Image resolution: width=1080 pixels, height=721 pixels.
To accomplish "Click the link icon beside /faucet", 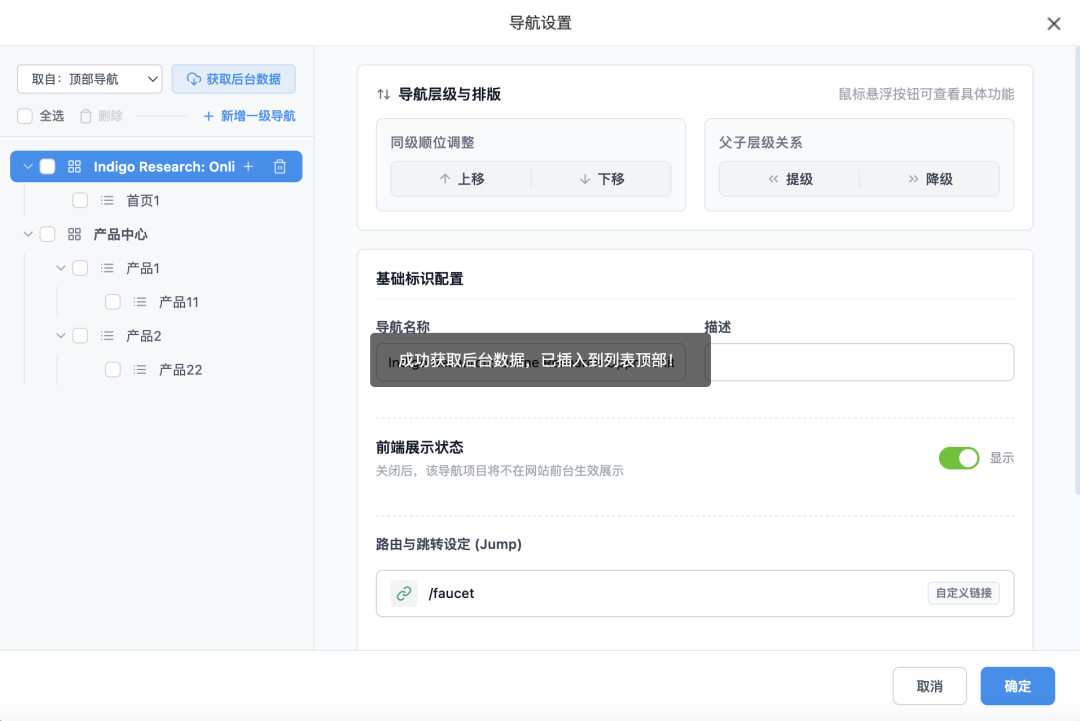I will 404,593.
